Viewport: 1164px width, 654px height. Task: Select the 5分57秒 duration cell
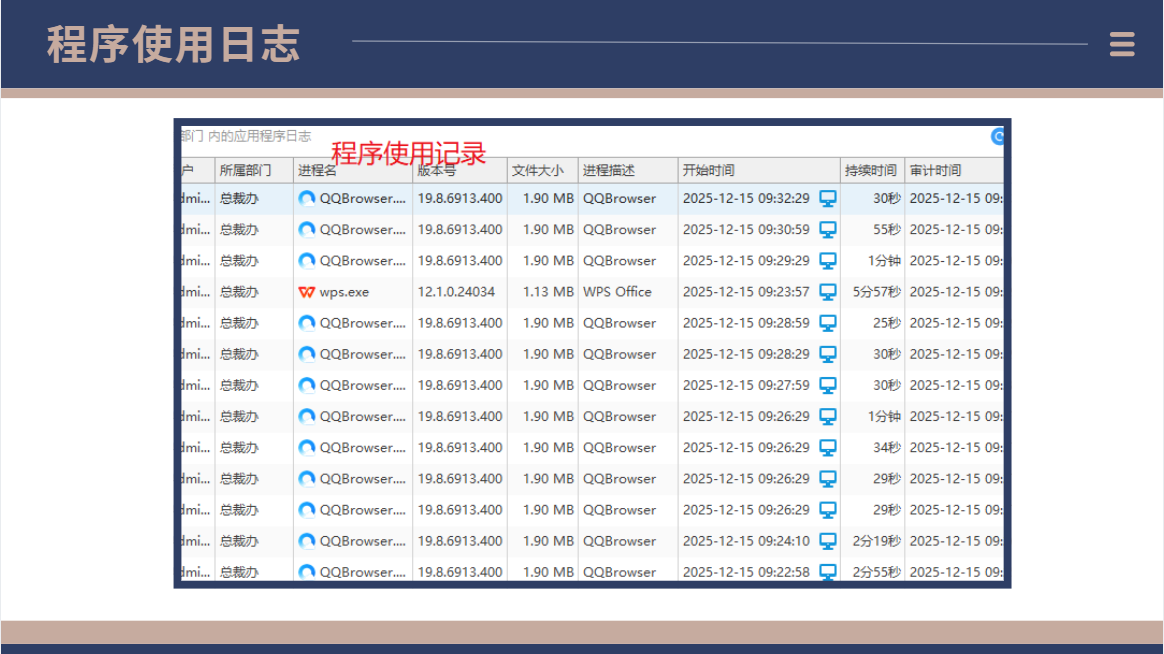point(876,292)
